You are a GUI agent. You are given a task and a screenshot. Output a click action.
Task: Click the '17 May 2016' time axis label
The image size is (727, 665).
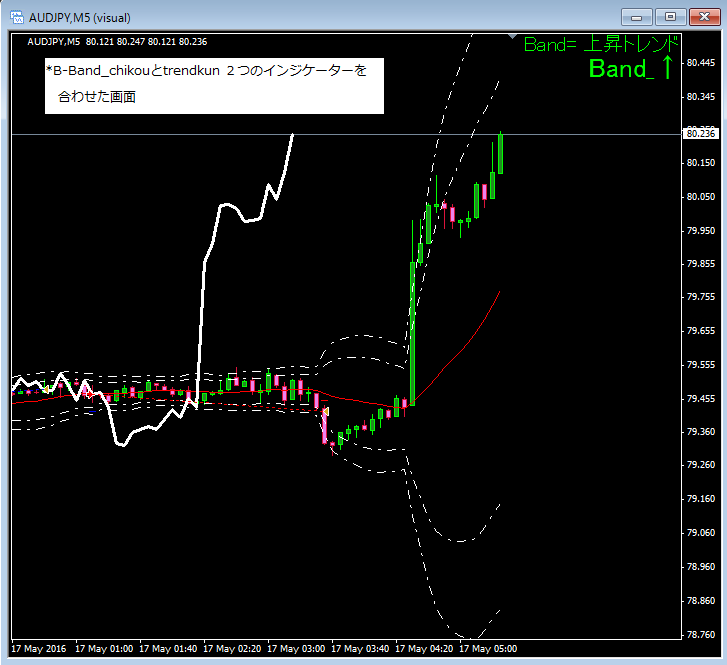pyautogui.click(x=38, y=649)
